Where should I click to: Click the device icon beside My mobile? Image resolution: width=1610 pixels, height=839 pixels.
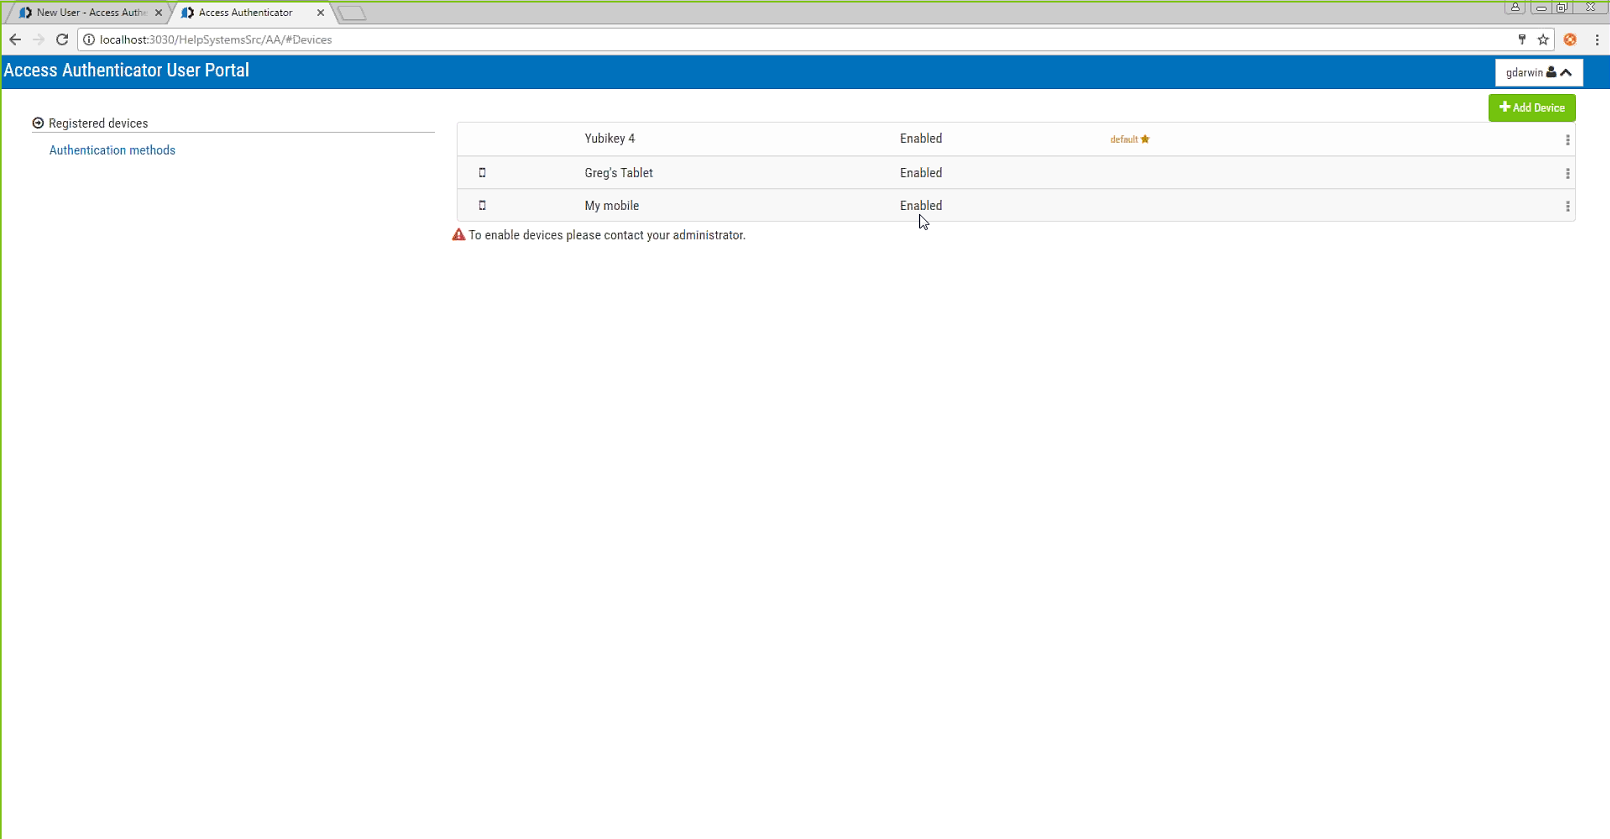482,206
